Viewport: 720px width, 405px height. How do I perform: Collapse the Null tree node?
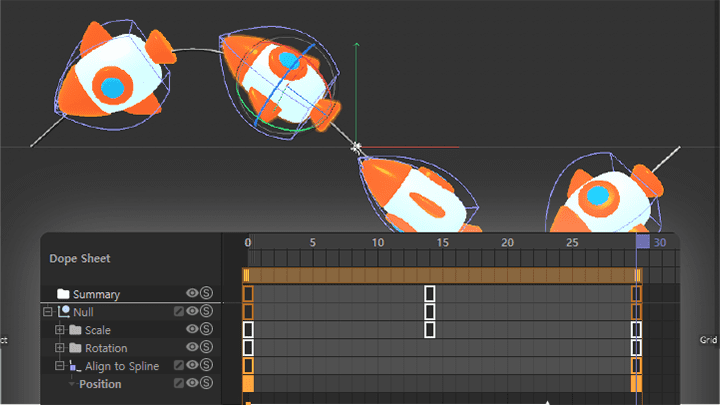(x=48, y=312)
